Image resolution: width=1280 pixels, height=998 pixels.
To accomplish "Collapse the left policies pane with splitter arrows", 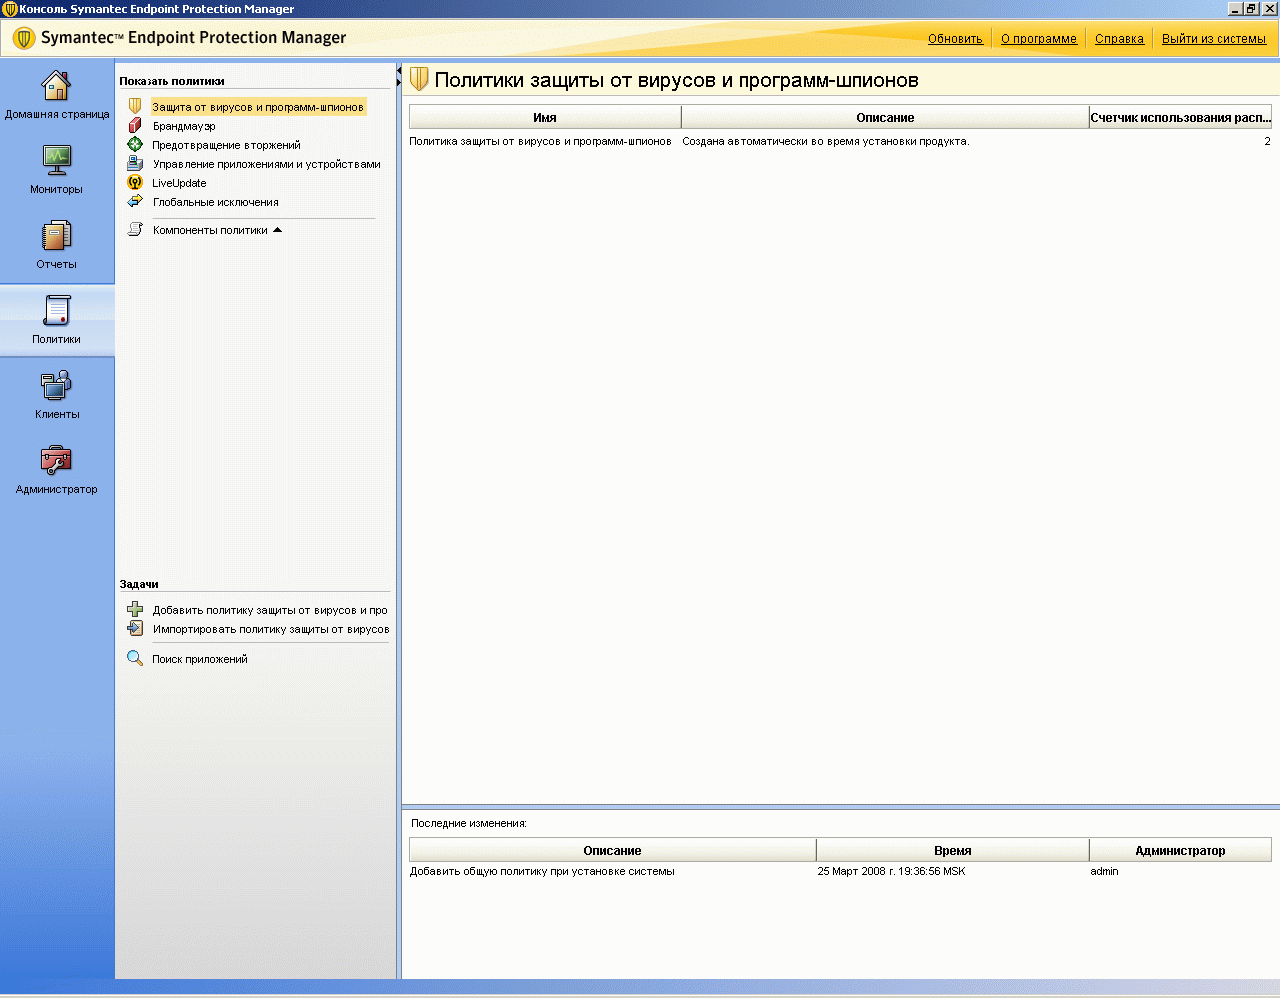I will (x=399, y=77).
